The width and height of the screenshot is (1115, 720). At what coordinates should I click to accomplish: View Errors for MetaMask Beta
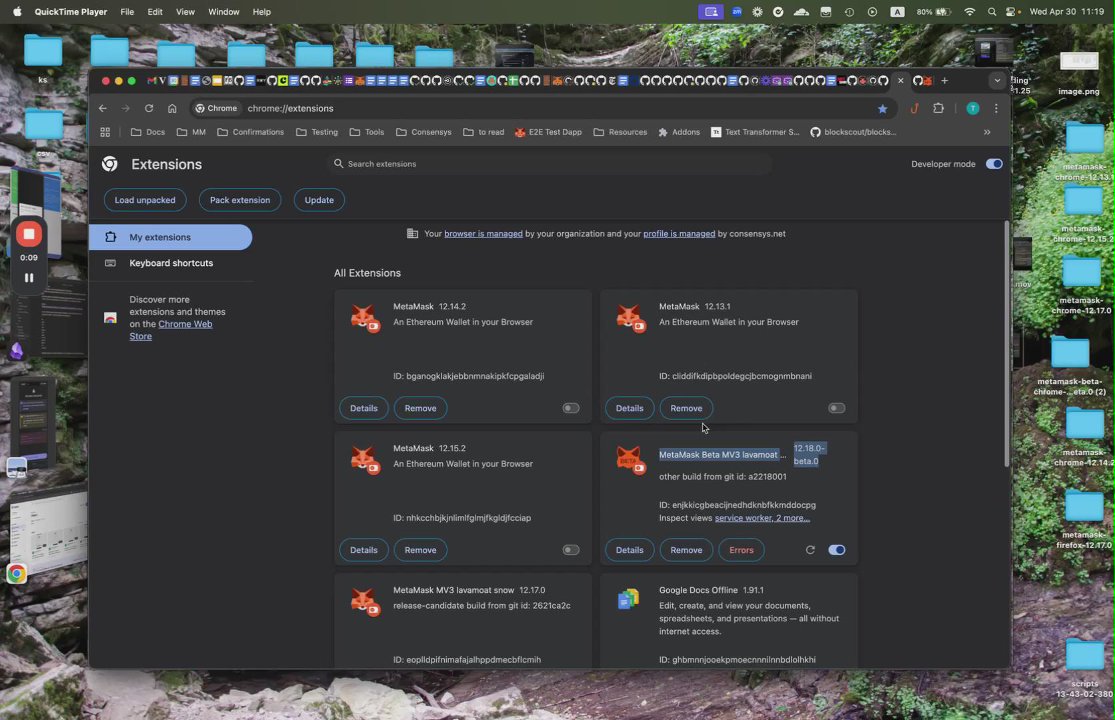[x=741, y=550]
